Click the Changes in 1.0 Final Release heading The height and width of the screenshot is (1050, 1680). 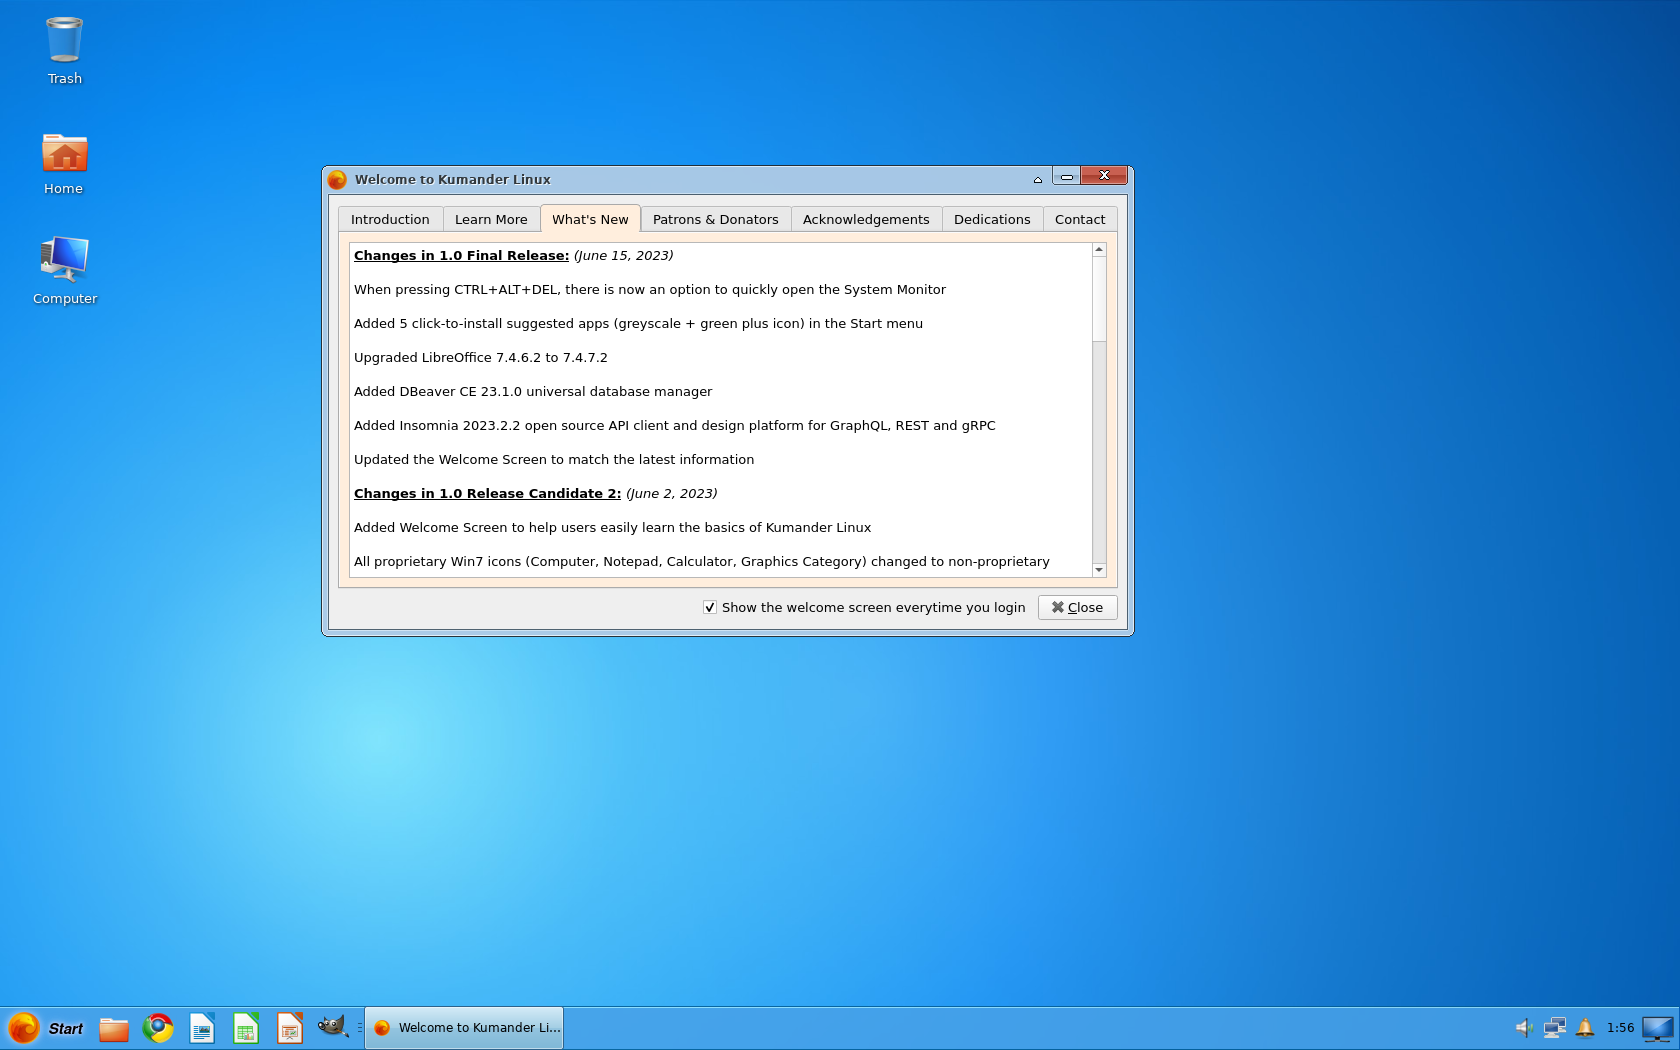pyautogui.click(x=461, y=256)
